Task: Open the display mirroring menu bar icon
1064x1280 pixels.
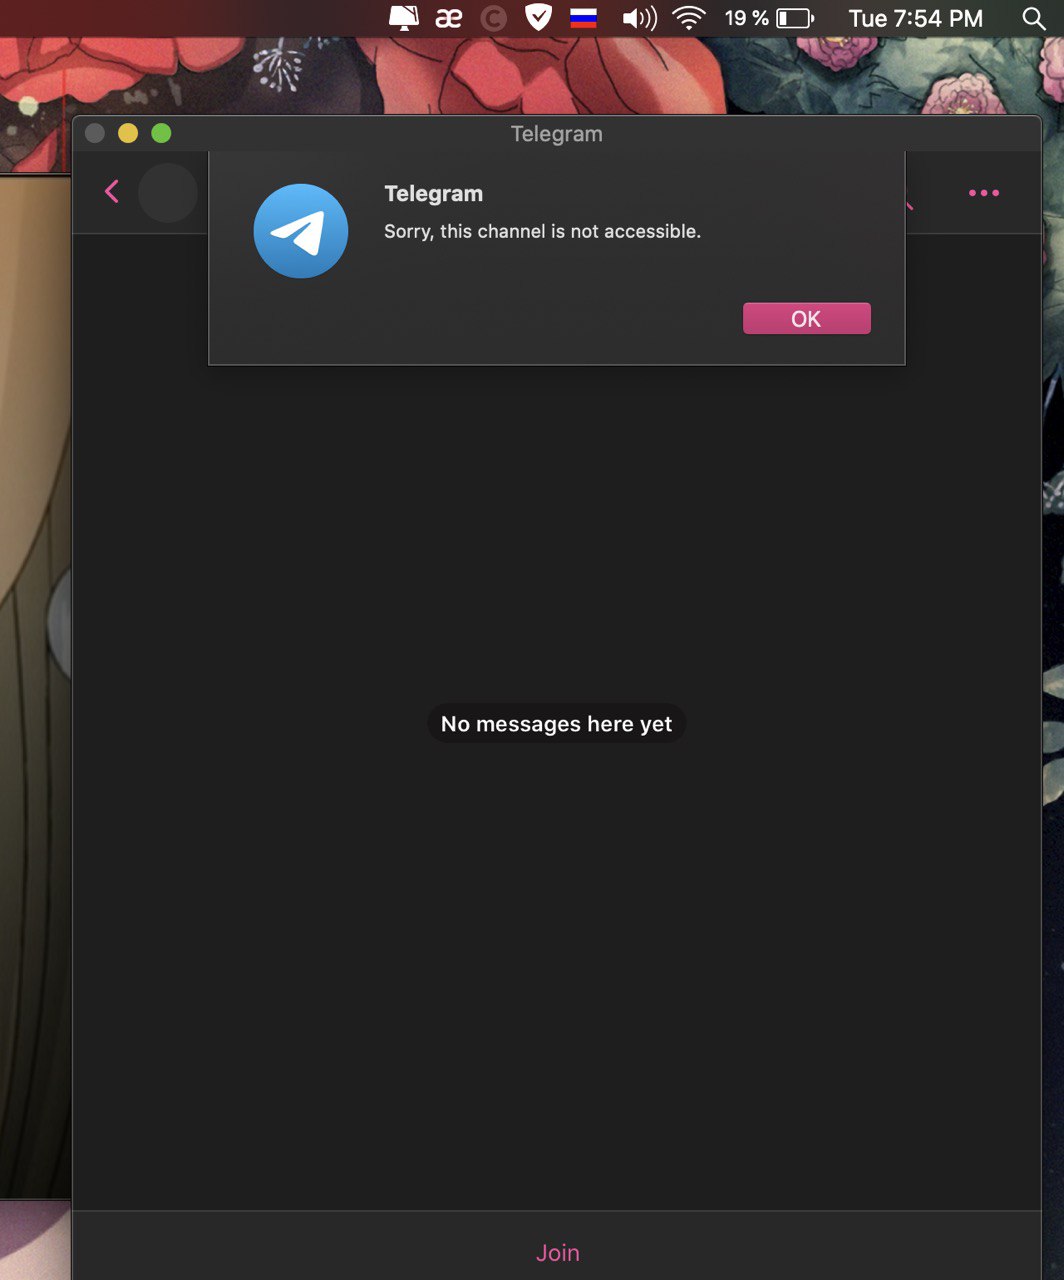Action: [x=404, y=18]
